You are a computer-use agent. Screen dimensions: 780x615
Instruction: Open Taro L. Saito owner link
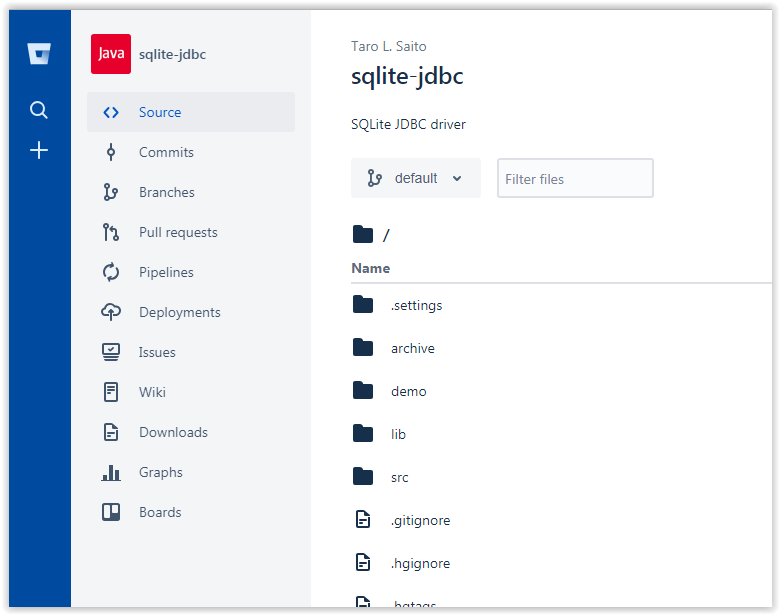click(389, 46)
